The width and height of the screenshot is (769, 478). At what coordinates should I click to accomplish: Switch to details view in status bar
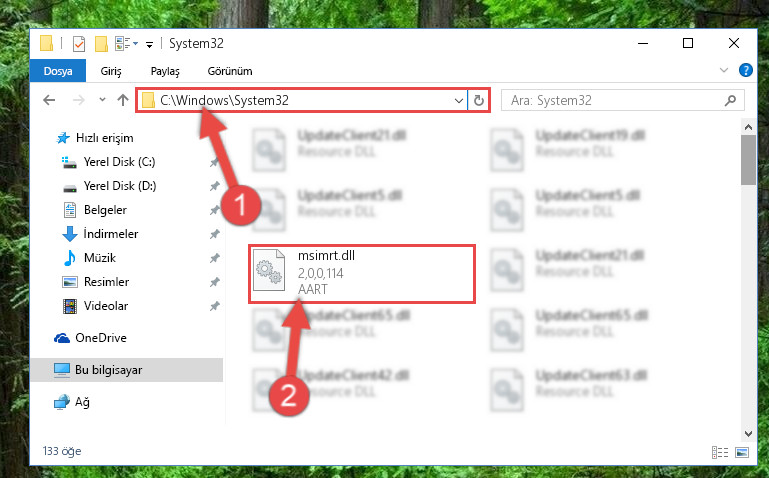pos(719,452)
